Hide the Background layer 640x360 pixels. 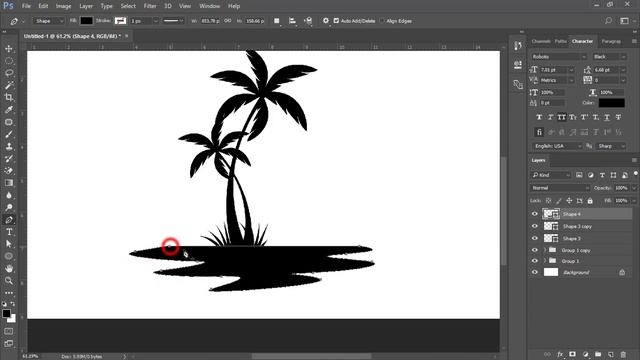click(535, 272)
